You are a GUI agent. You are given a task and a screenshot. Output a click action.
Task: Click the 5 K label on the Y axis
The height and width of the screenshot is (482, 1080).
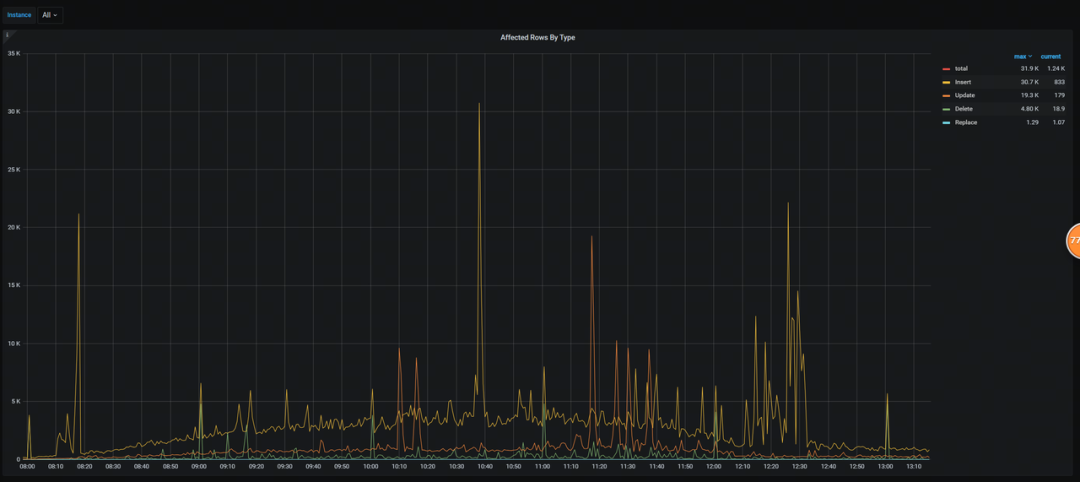pyautogui.click(x=15, y=401)
